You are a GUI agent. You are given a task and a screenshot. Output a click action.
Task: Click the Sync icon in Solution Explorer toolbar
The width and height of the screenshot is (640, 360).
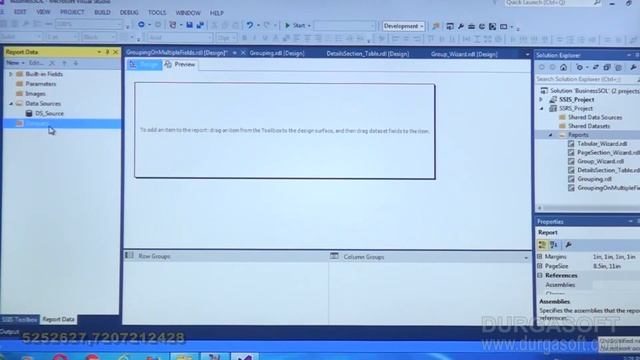(596, 67)
